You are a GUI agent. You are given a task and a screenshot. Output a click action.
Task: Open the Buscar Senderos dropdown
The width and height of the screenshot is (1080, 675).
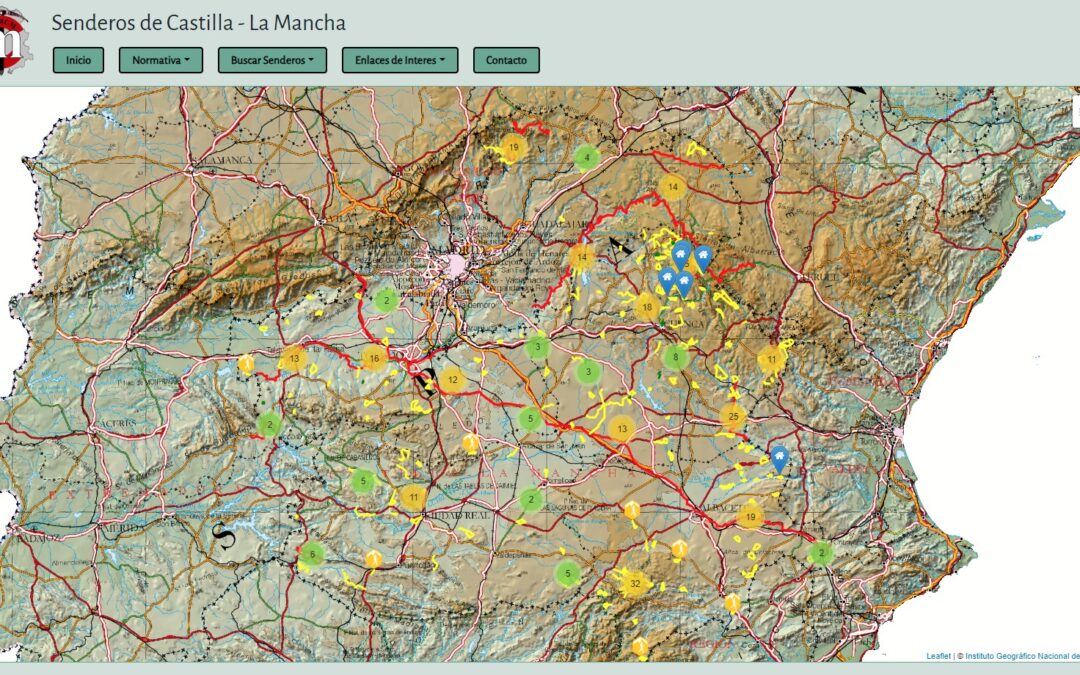coord(272,60)
